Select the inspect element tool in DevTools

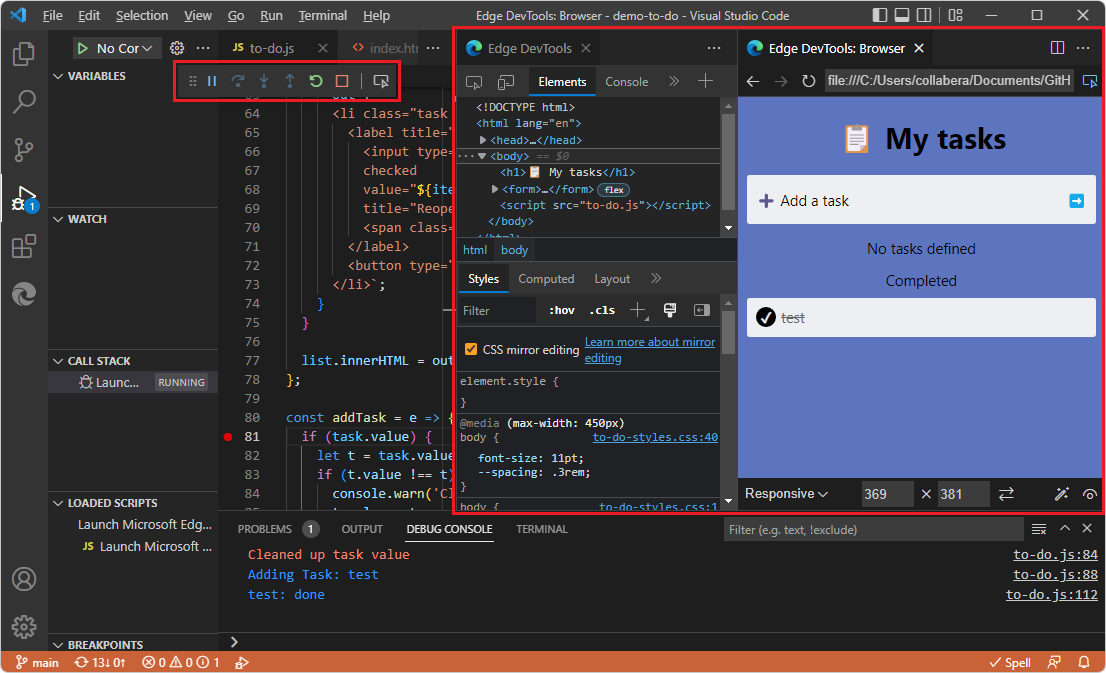click(x=474, y=83)
